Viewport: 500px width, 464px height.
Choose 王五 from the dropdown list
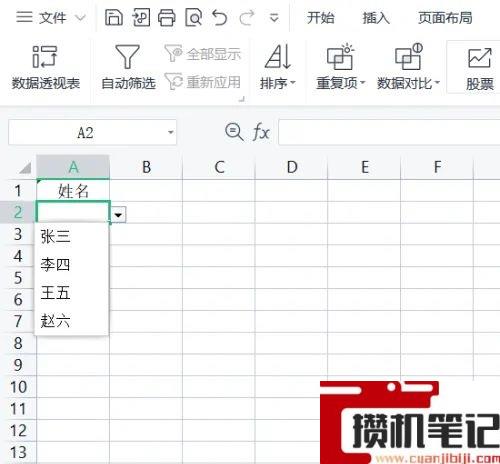pyautogui.click(x=72, y=293)
